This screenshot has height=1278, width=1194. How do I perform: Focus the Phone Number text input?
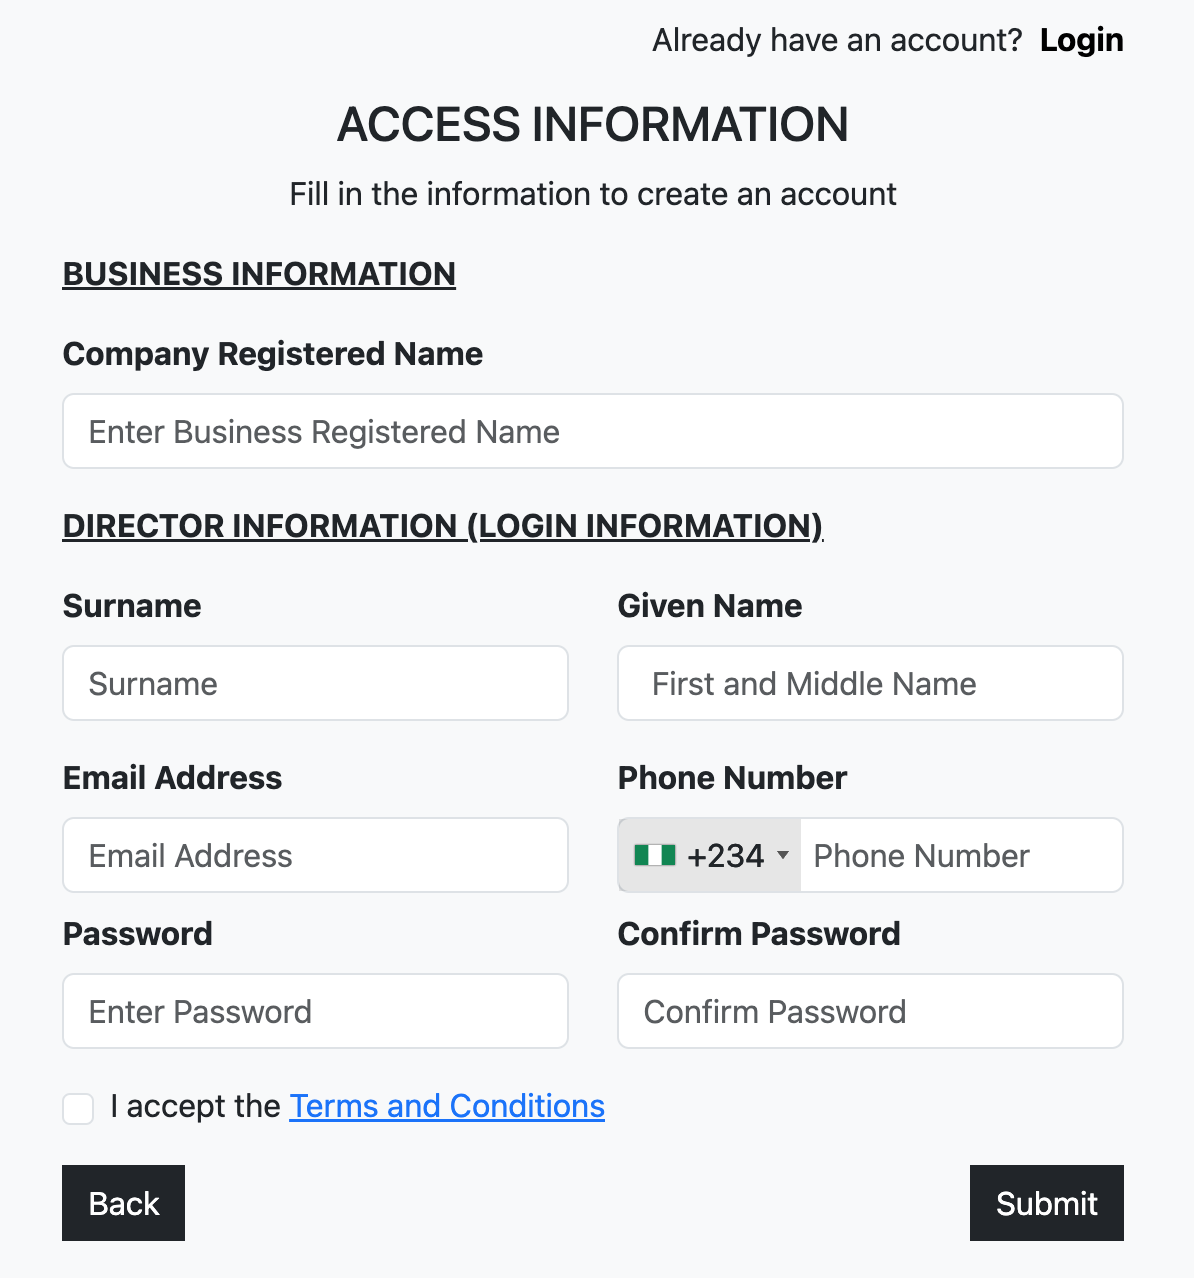tap(960, 855)
